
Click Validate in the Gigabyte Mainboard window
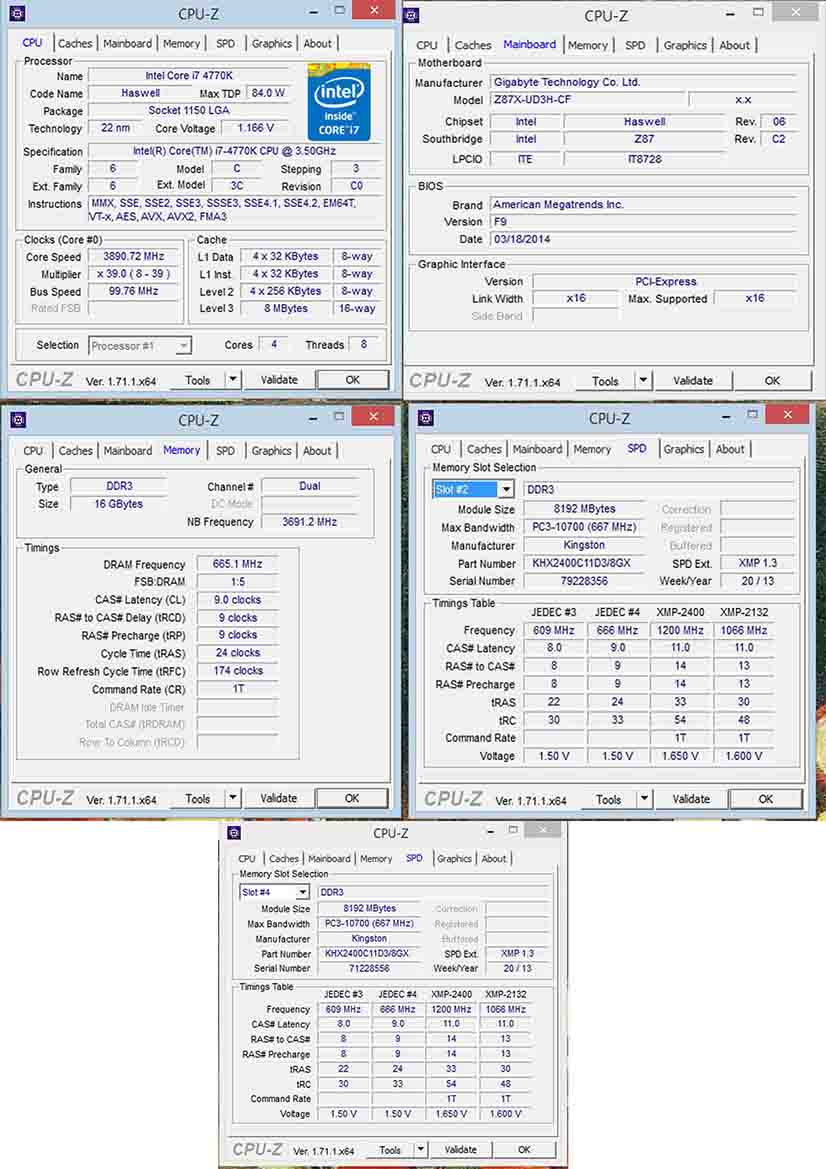[693, 380]
